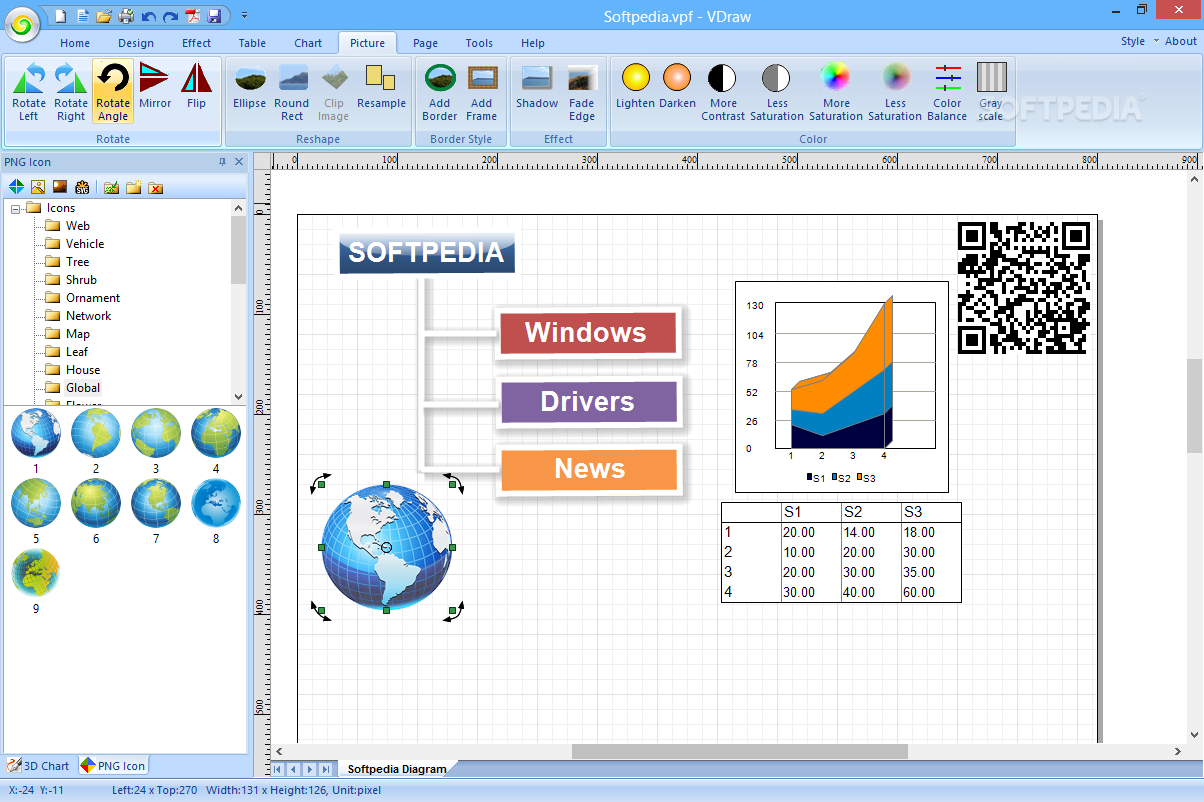Select the Global folder
1204x802 pixels.
point(83,388)
